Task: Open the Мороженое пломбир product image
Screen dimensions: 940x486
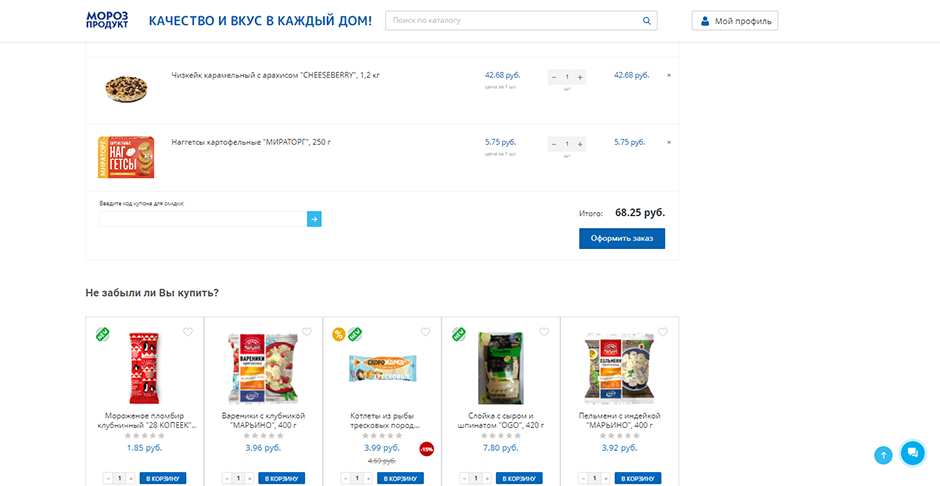Action: click(x=144, y=368)
